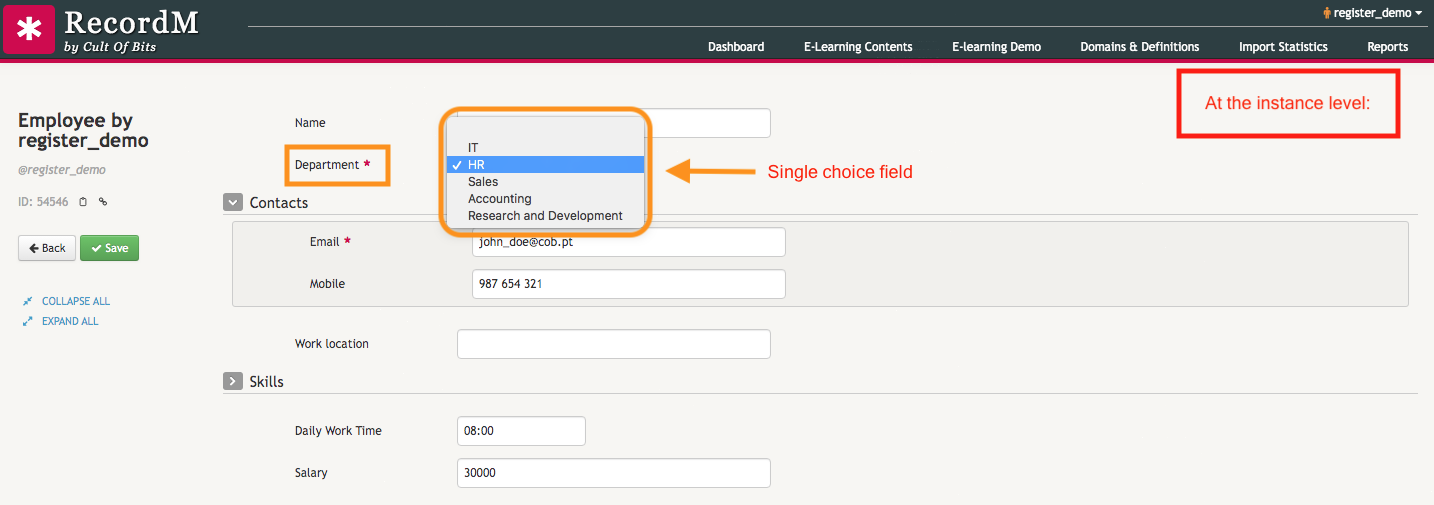Click the COLLAPSE ALL link
This screenshot has width=1434, height=505.
coord(76,301)
